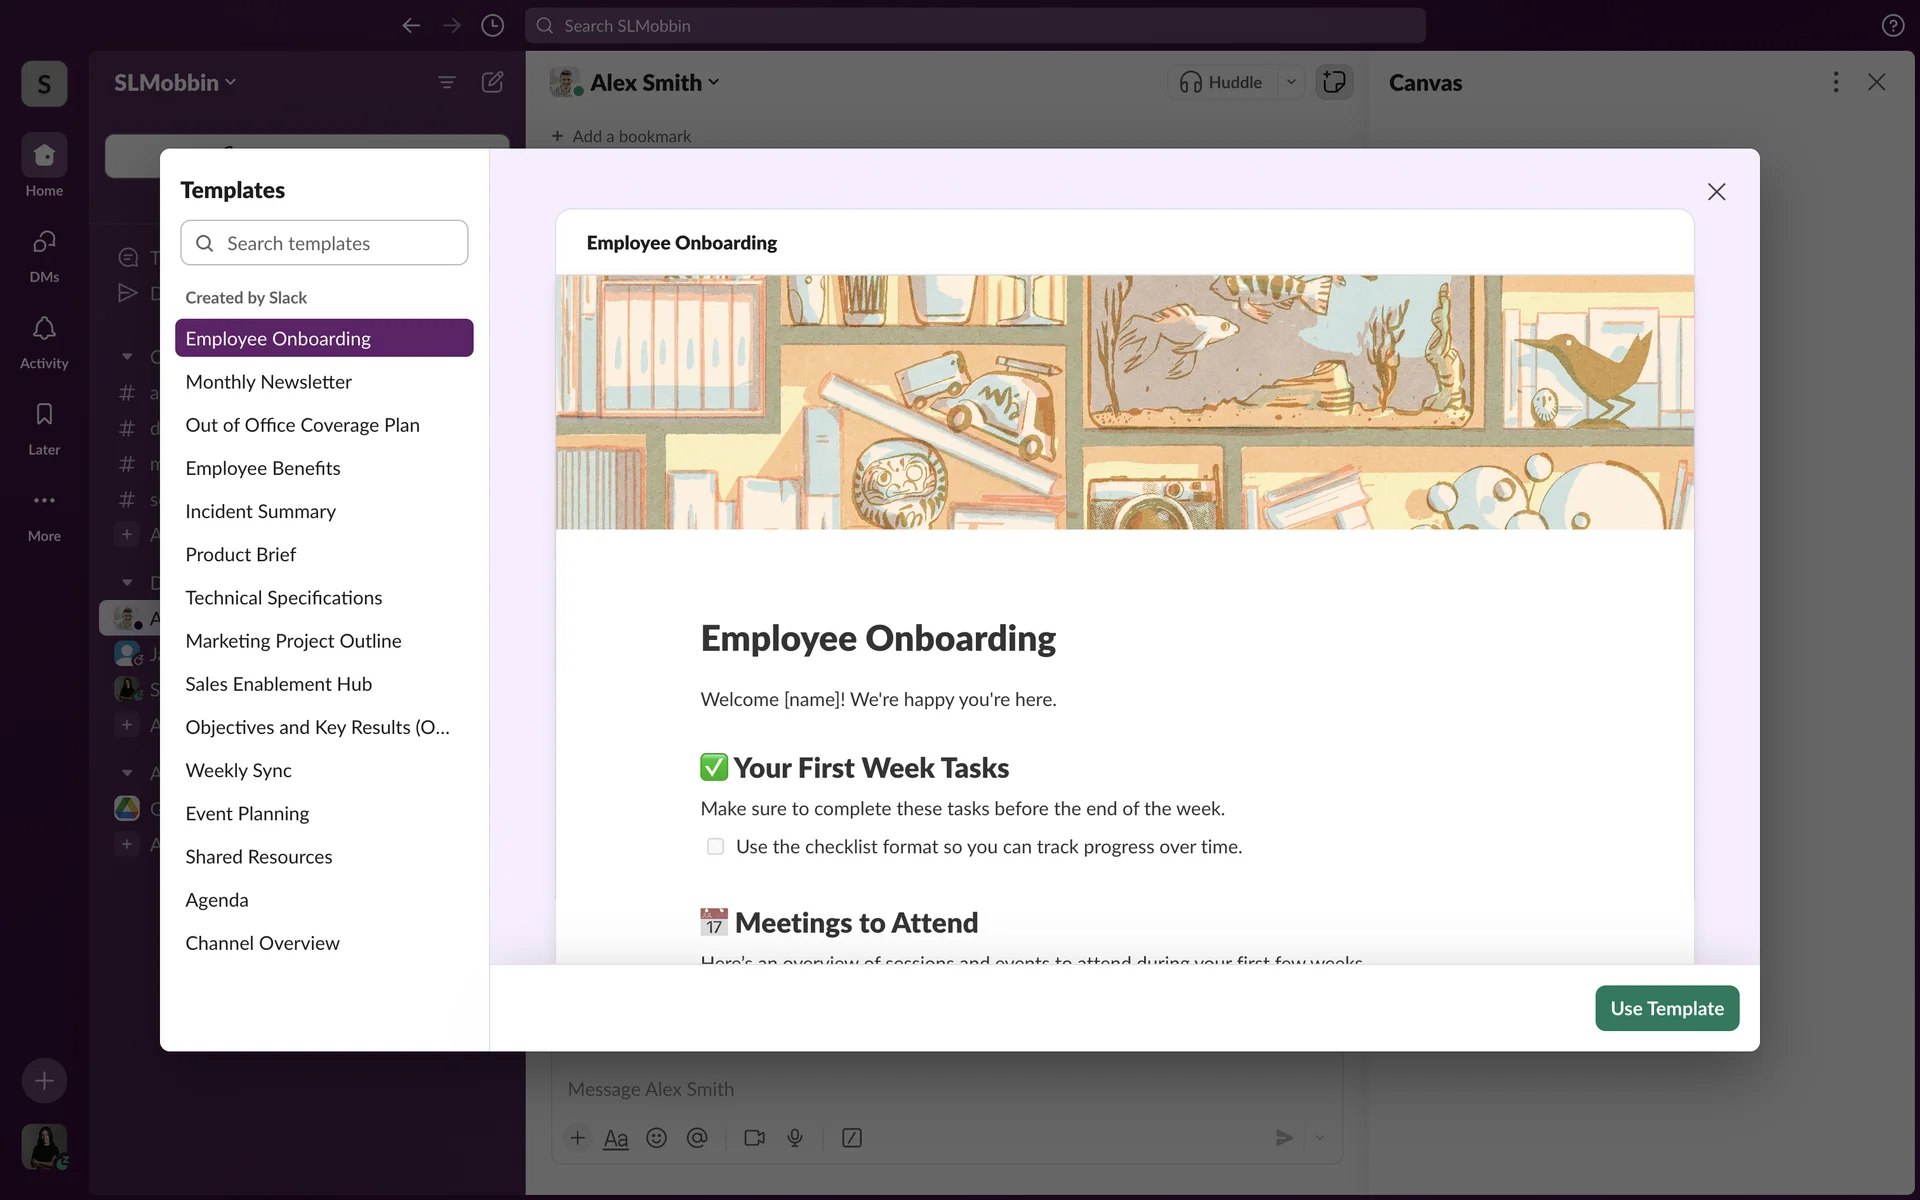Click the Activity bell icon
The height and width of the screenshot is (1200, 1920).
[44, 329]
